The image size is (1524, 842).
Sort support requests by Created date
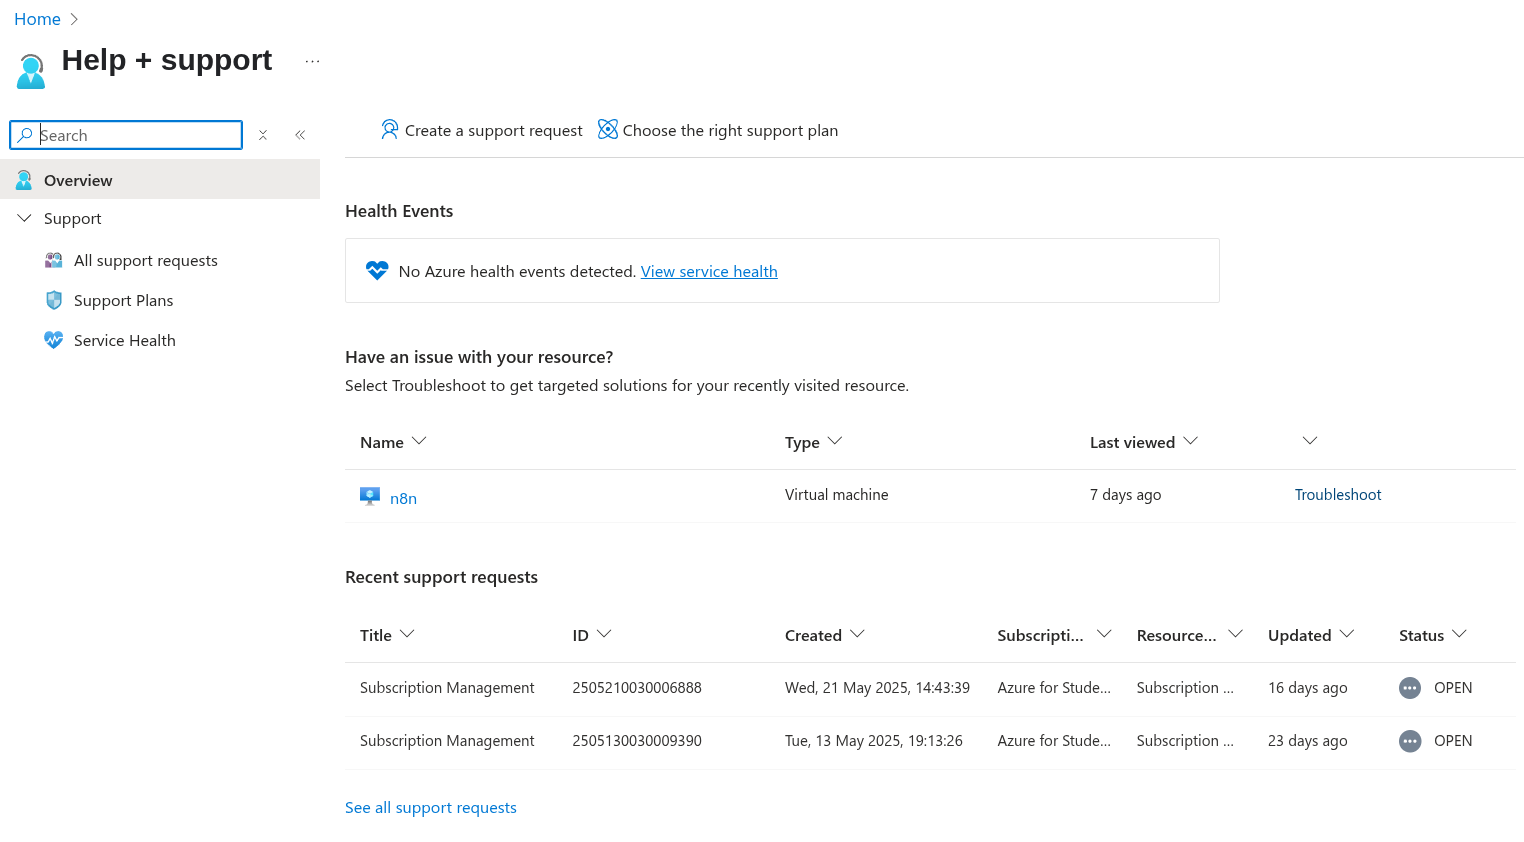[x=825, y=635]
